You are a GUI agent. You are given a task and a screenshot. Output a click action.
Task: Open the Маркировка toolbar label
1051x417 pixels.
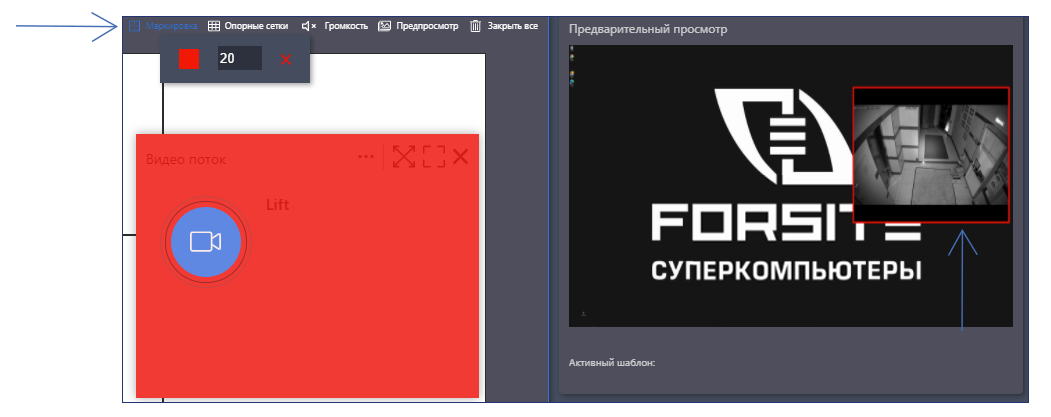[172, 26]
